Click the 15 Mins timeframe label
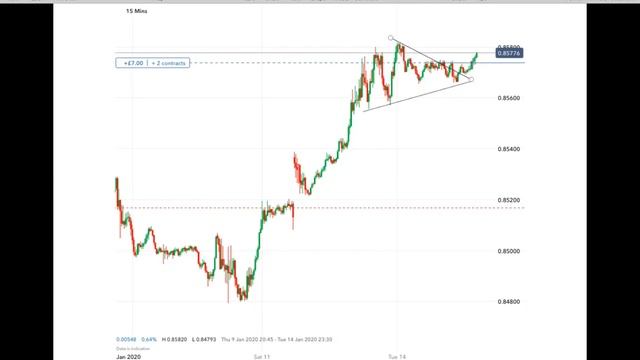The width and height of the screenshot is (640, 360). pos(136,11)
